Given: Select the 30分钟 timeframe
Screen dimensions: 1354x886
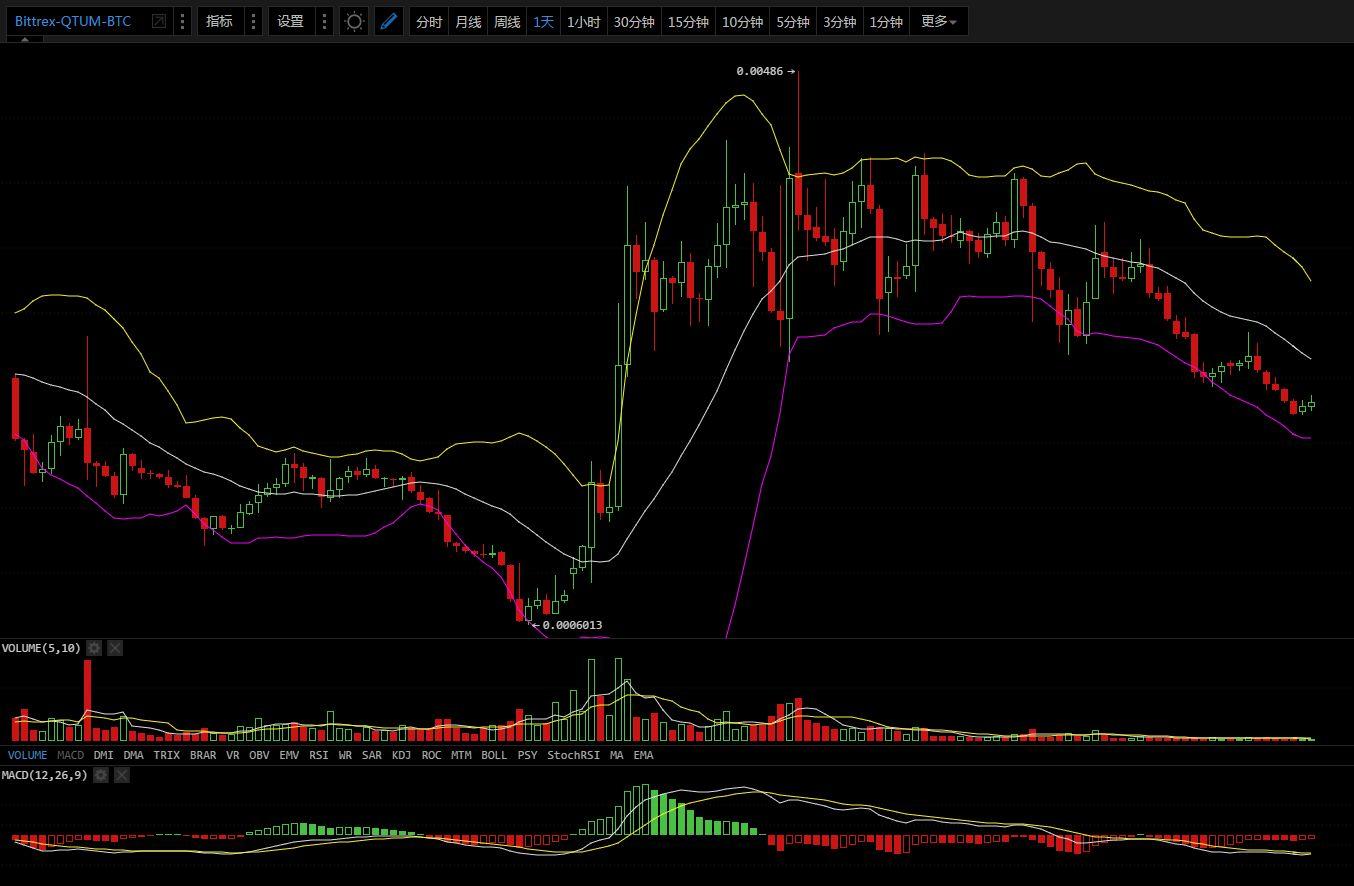Looking at the screenshot, I should click(x=634, y=21).
